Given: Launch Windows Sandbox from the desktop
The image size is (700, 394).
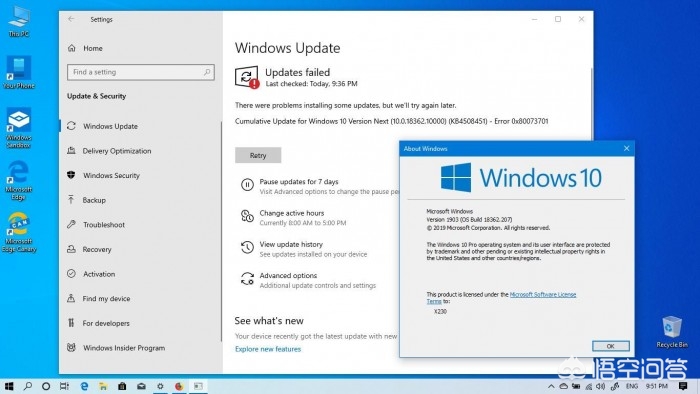Looking at the screenshot, I should pos(18,128).
